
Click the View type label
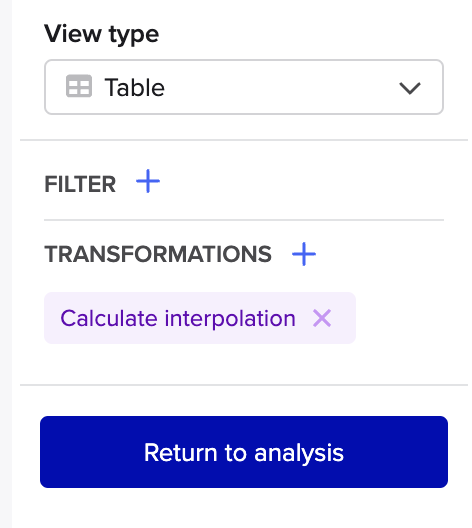click(101, 34)
